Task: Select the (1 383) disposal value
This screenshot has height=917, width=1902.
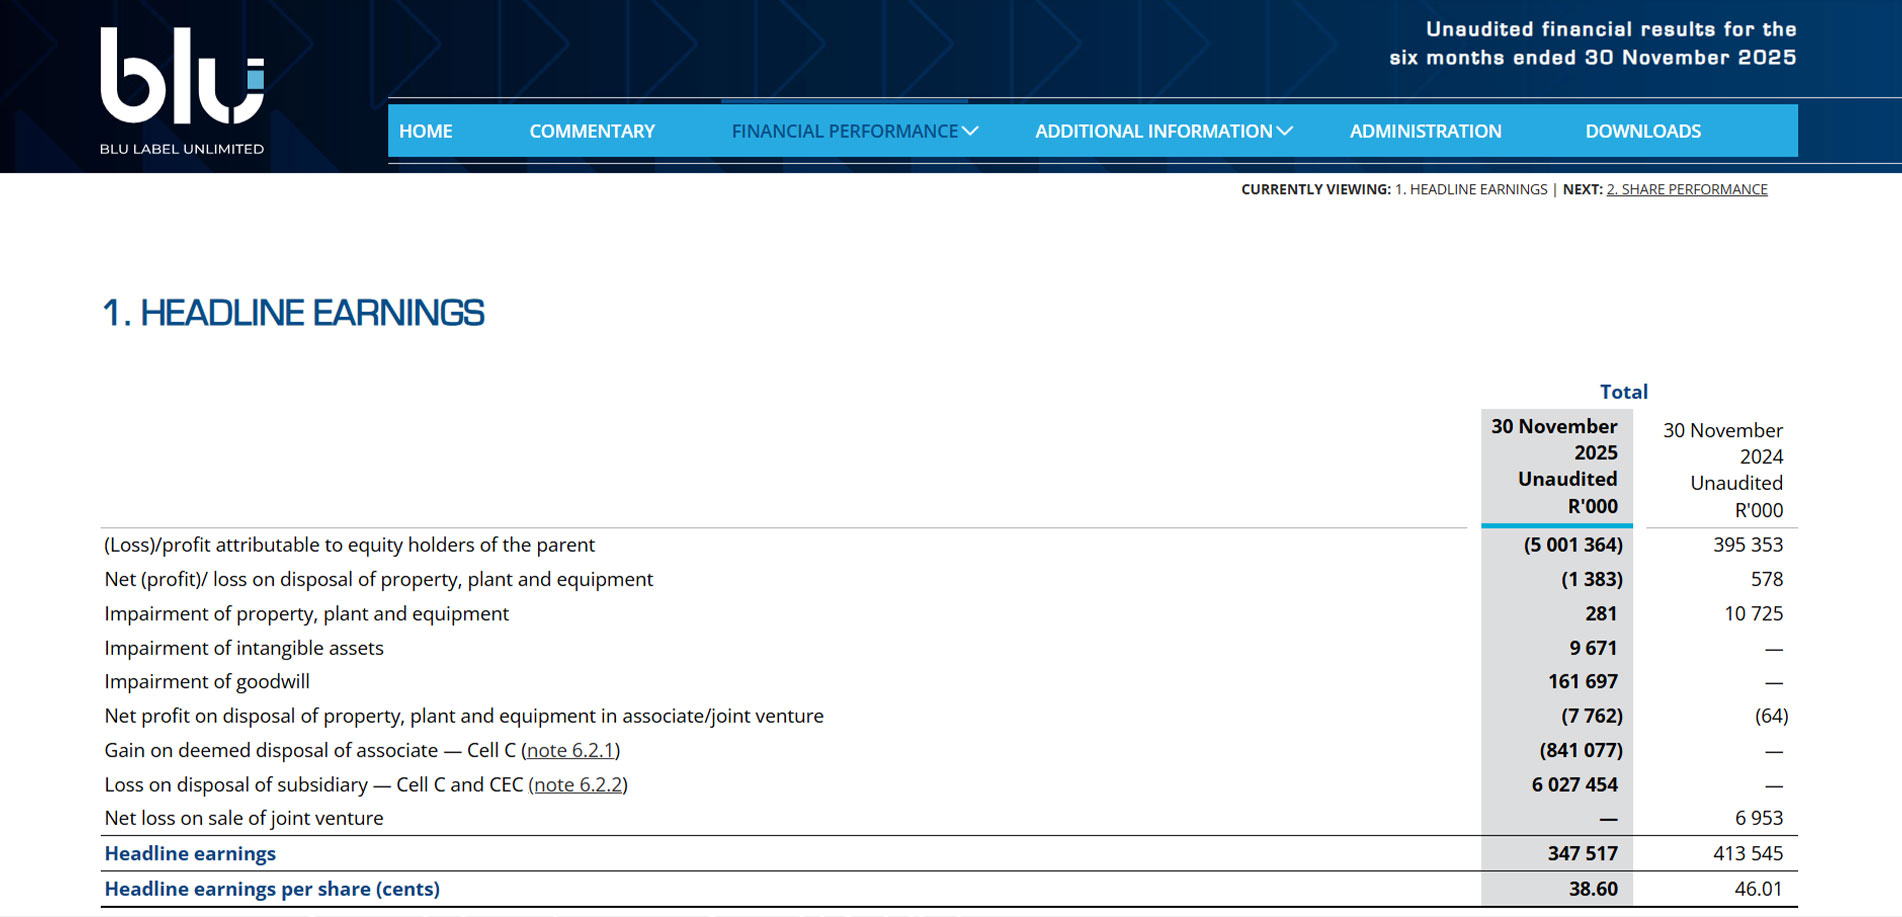Action: click(1592, 579)
